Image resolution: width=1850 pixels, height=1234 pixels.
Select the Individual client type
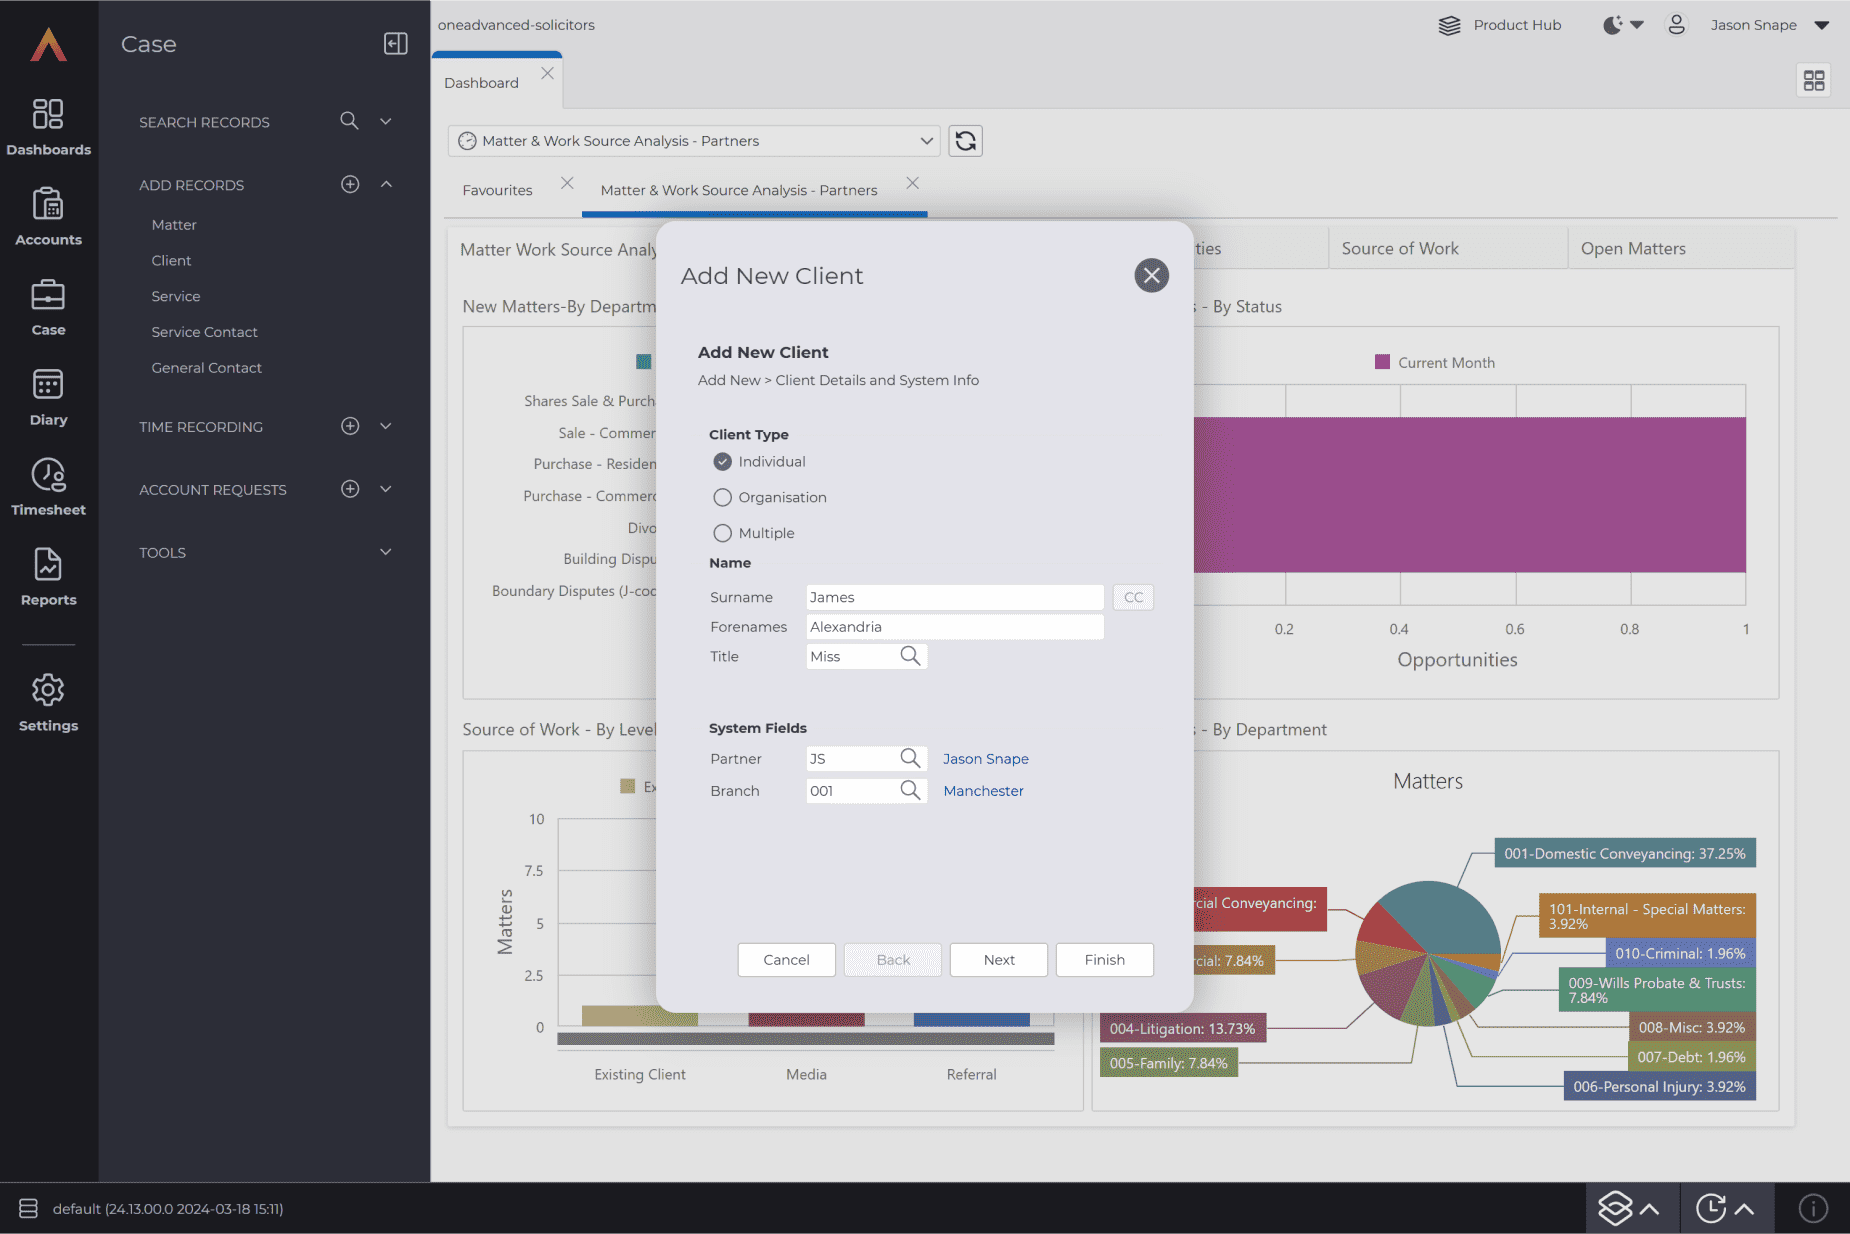(x=722, y=462)
